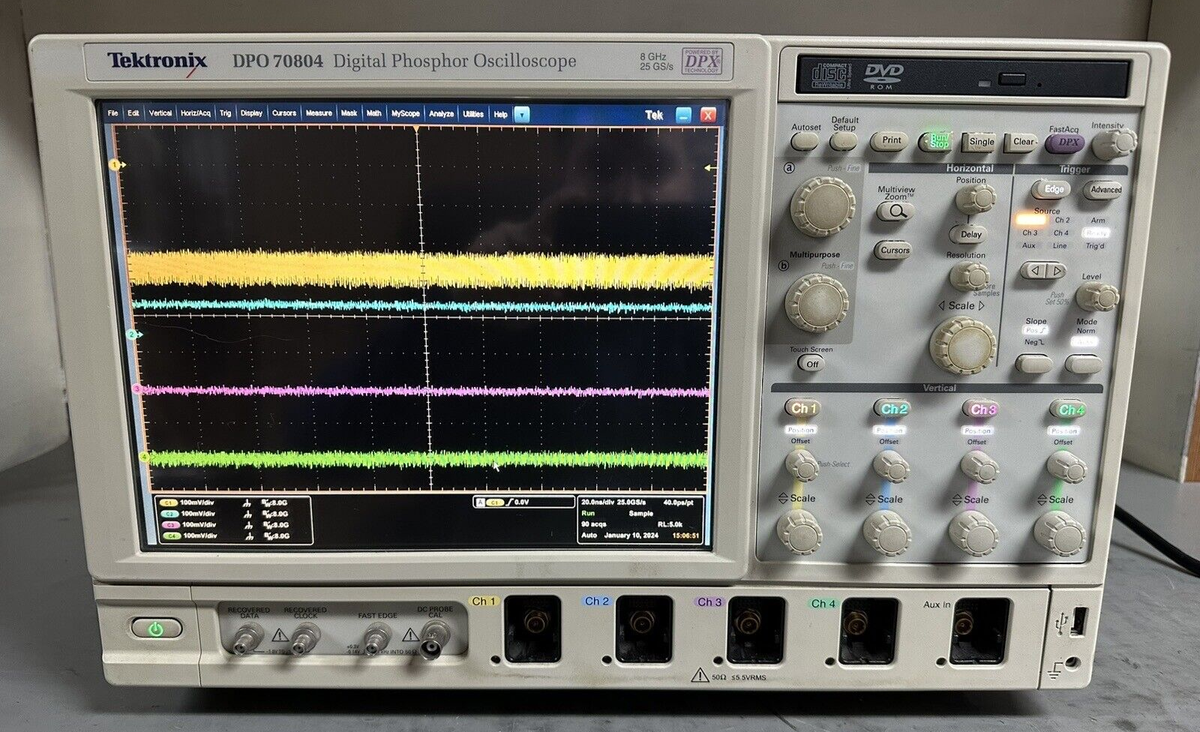Toggle the Ch 4 vertical channel button
The image size is (1200, 732).
(x=1068, y=409)
